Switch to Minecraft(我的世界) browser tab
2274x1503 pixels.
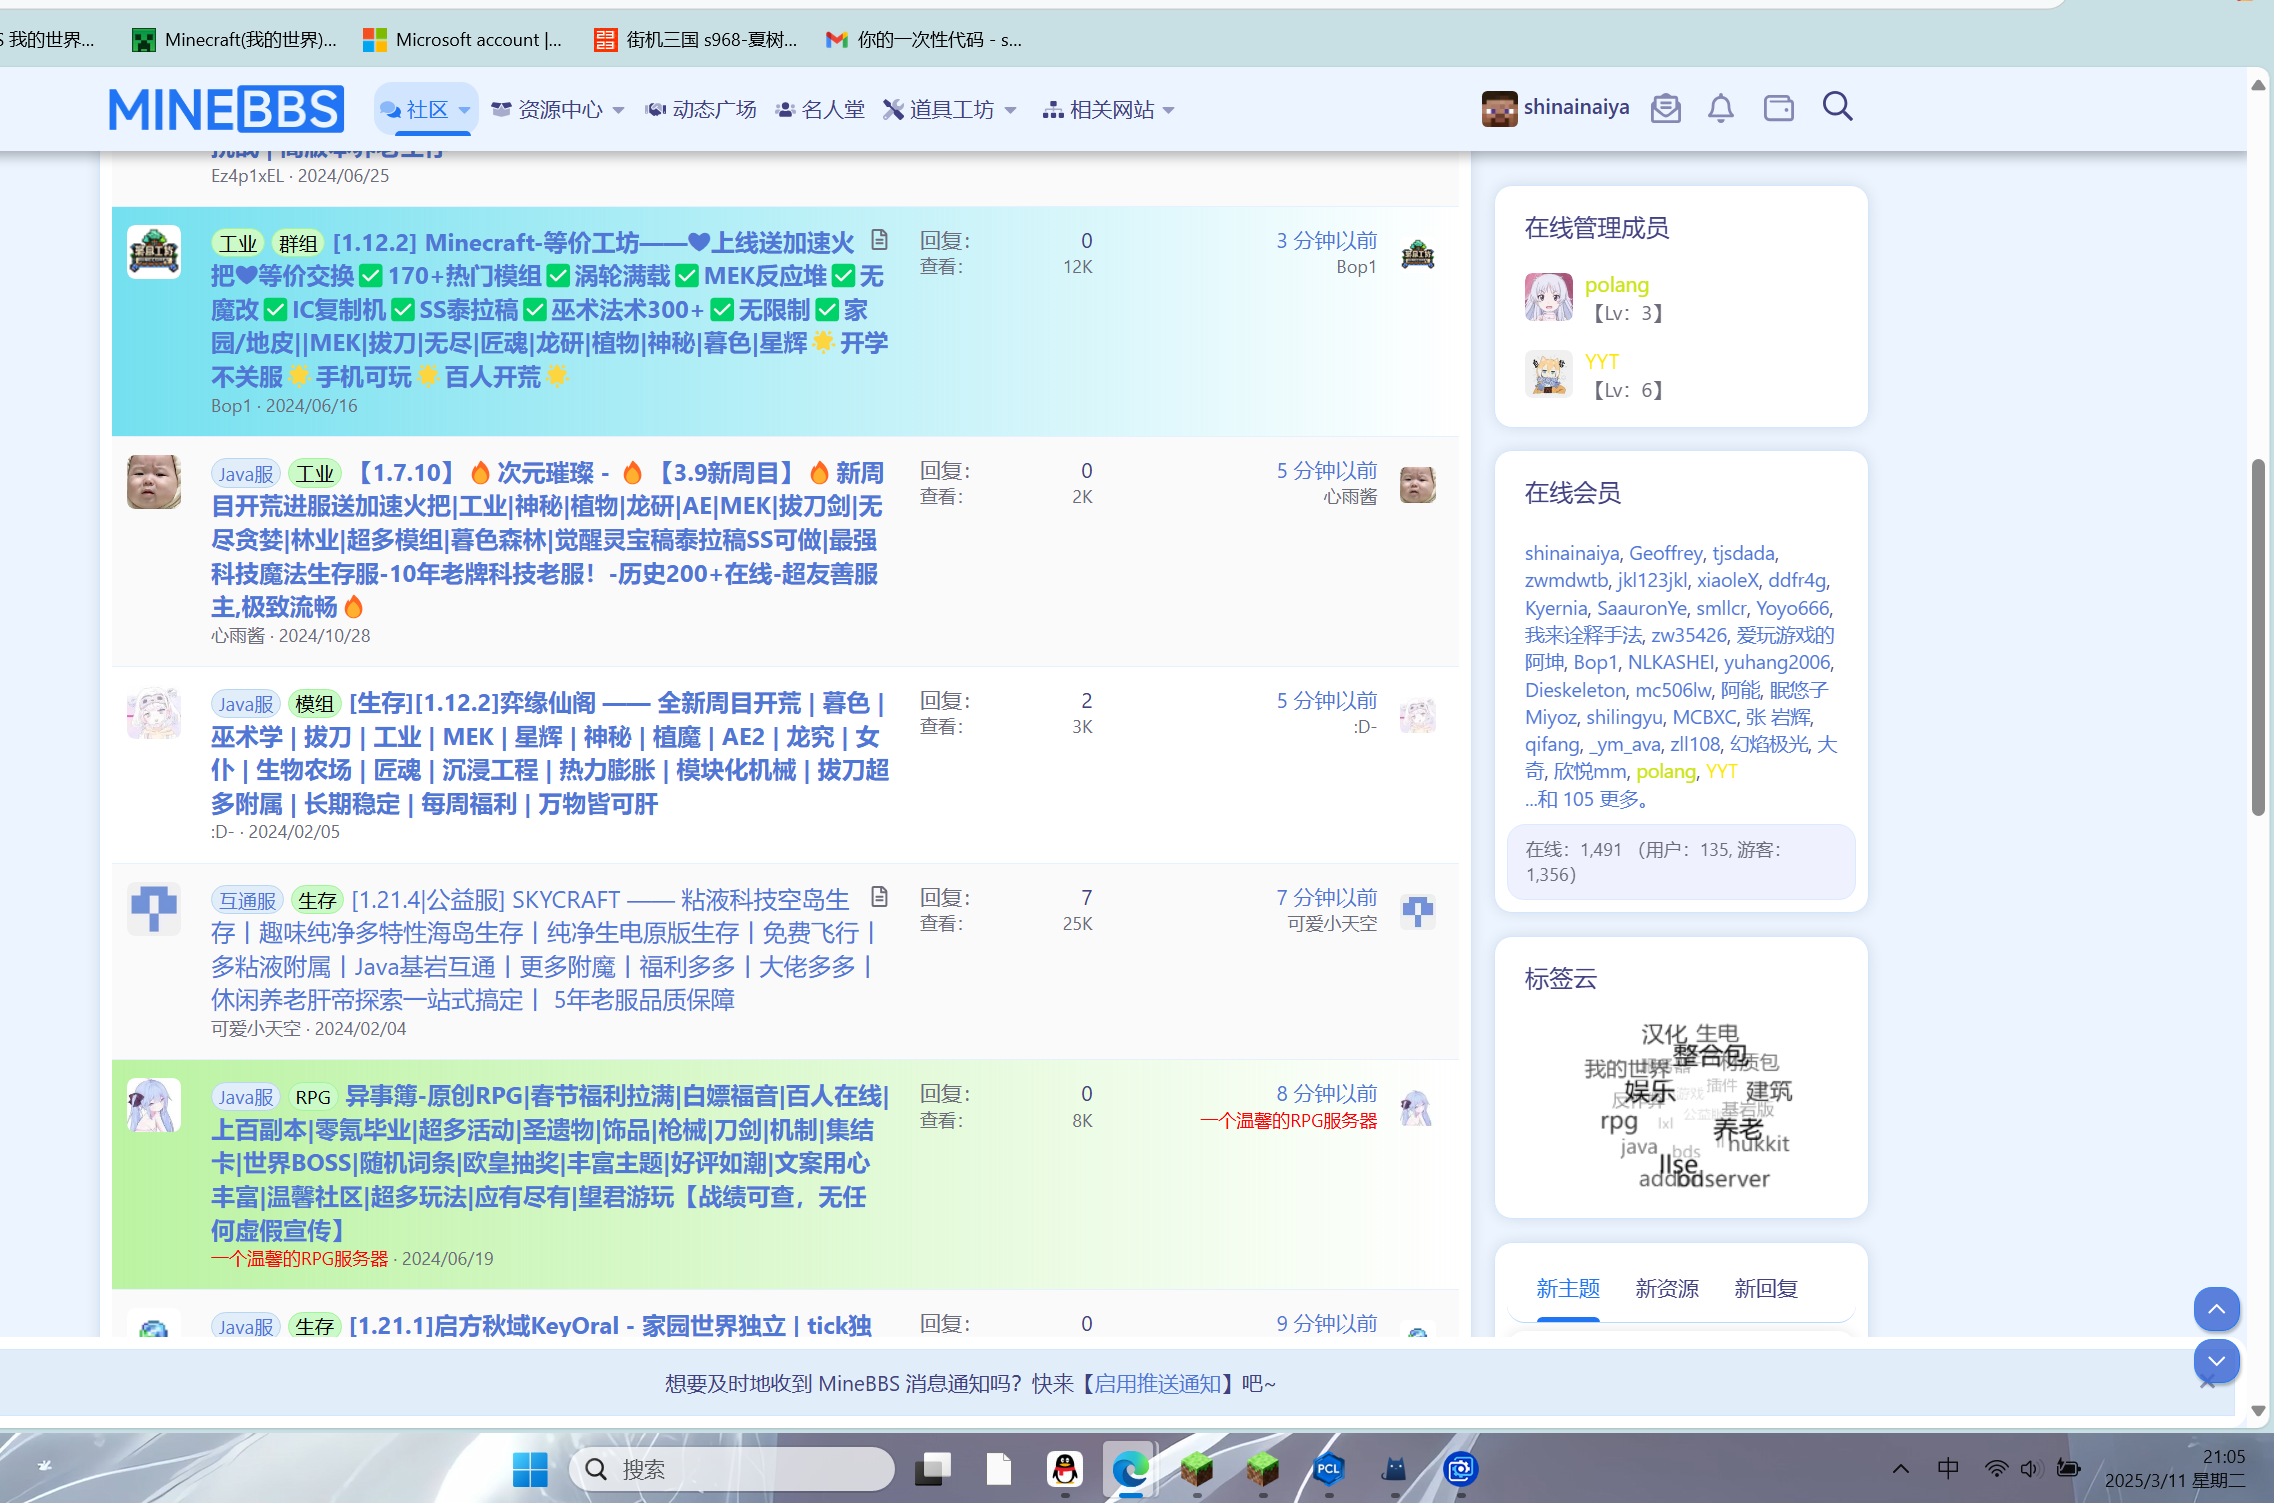coord(235,40)
